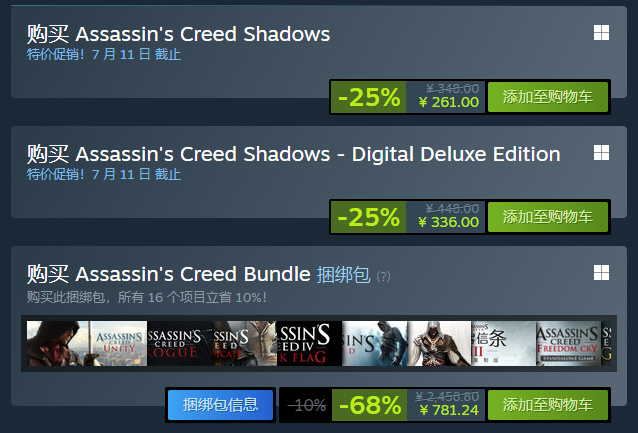Add Assassin's Creed Shadows to cart
Screen dimensions: 638x433
[x=547, y=98]
